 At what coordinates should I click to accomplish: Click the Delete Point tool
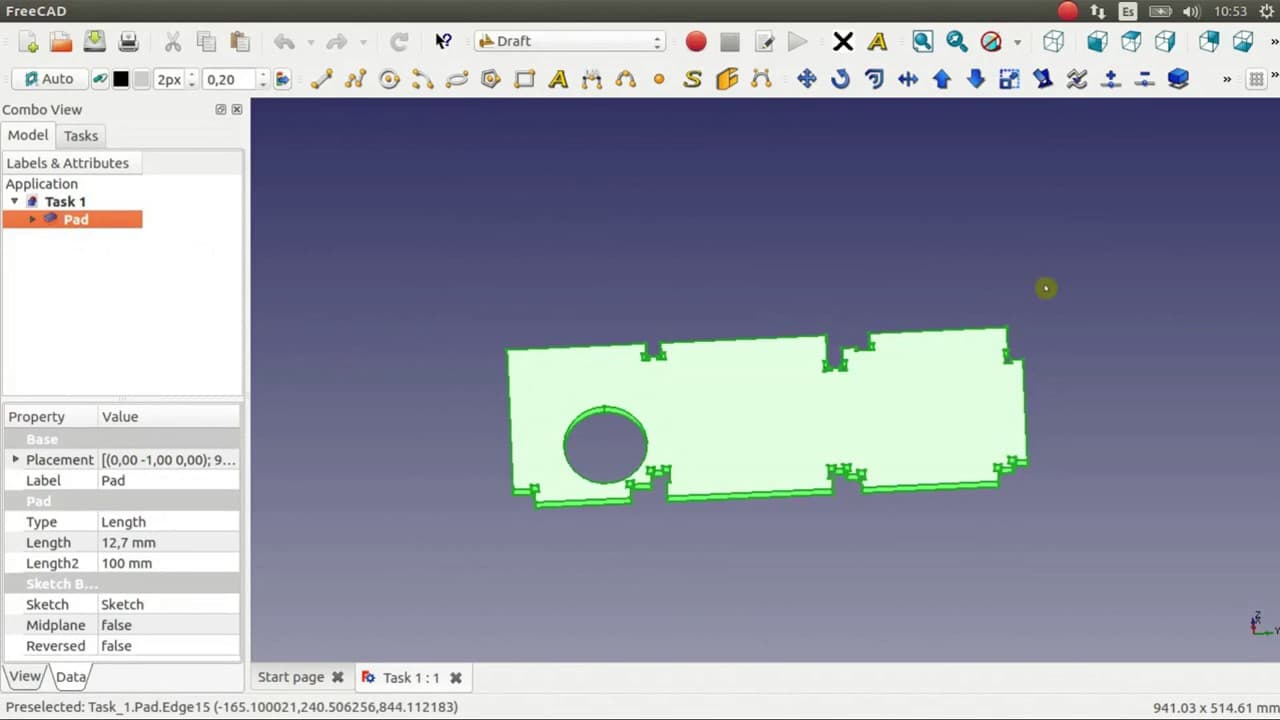click(x=1145, y=79)
